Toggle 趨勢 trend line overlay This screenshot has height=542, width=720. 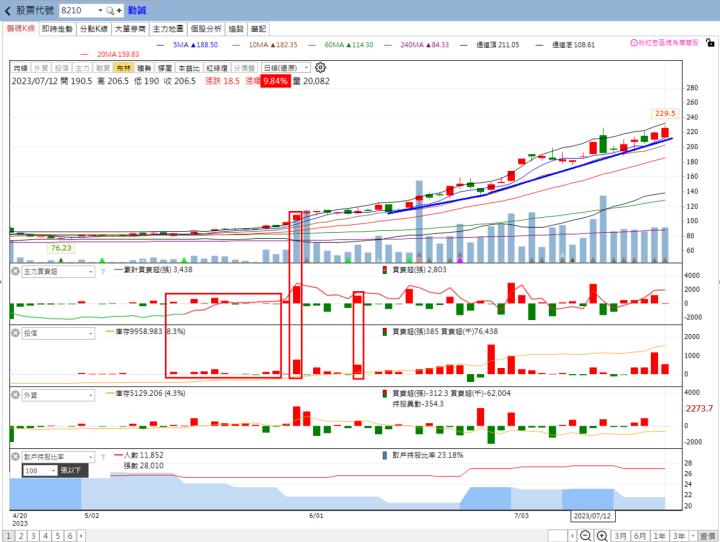144,68
